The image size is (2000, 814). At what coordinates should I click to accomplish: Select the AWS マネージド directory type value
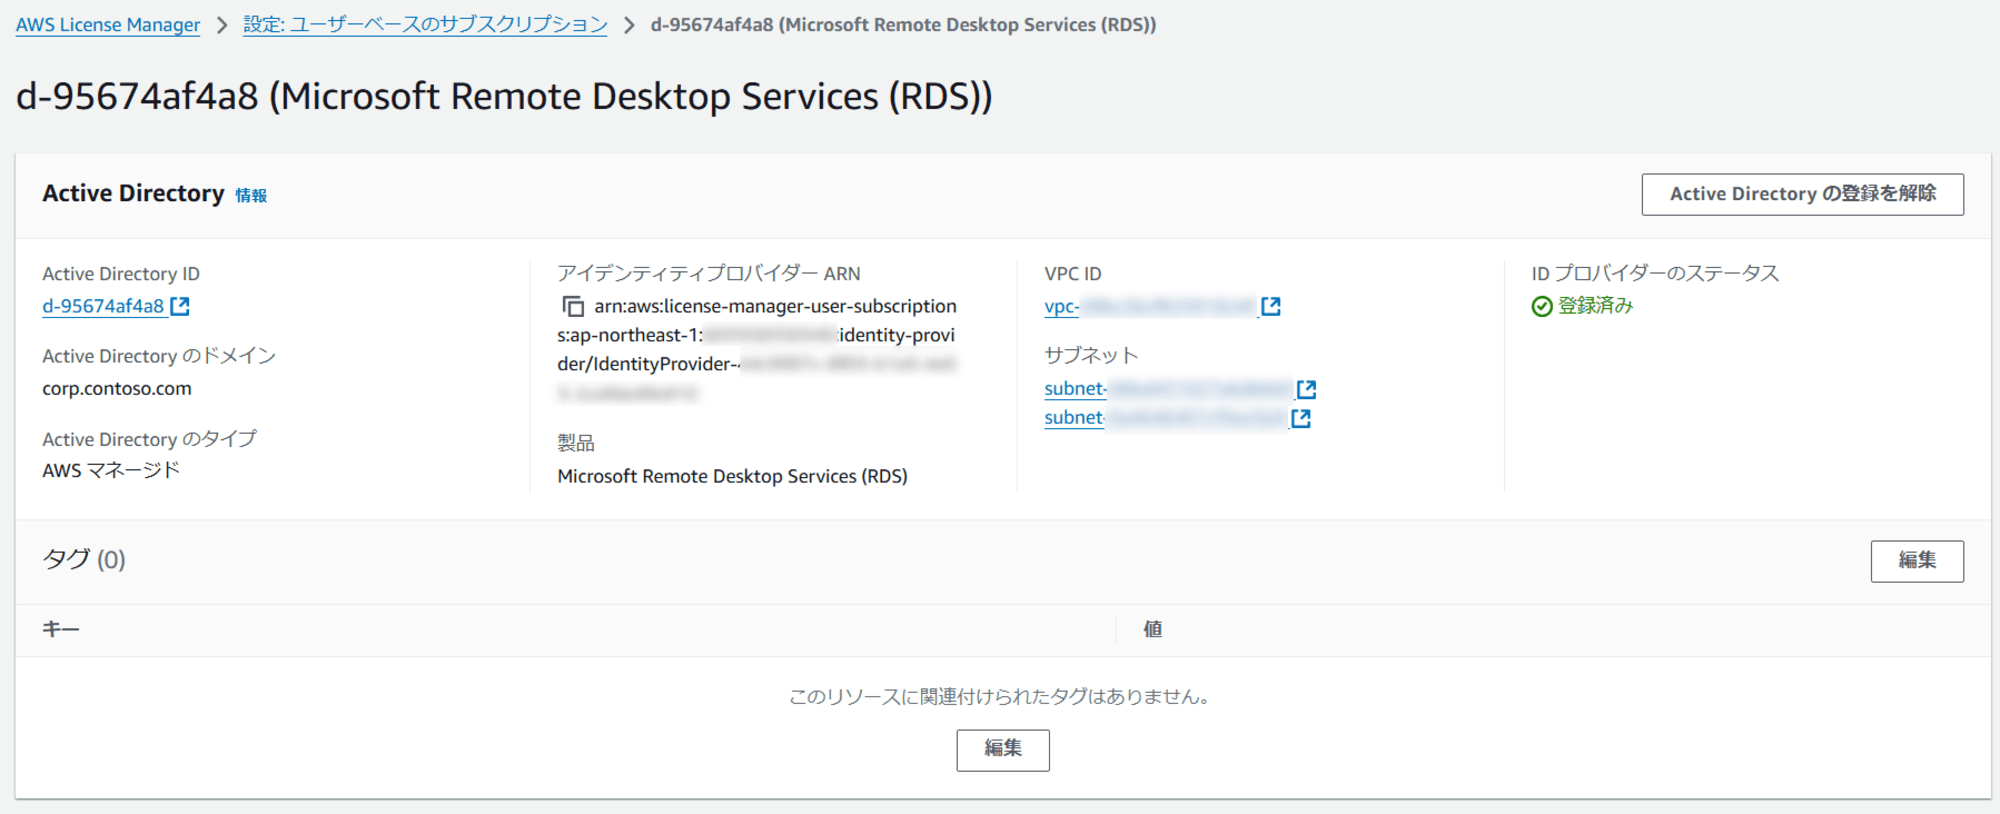[111, 470]
